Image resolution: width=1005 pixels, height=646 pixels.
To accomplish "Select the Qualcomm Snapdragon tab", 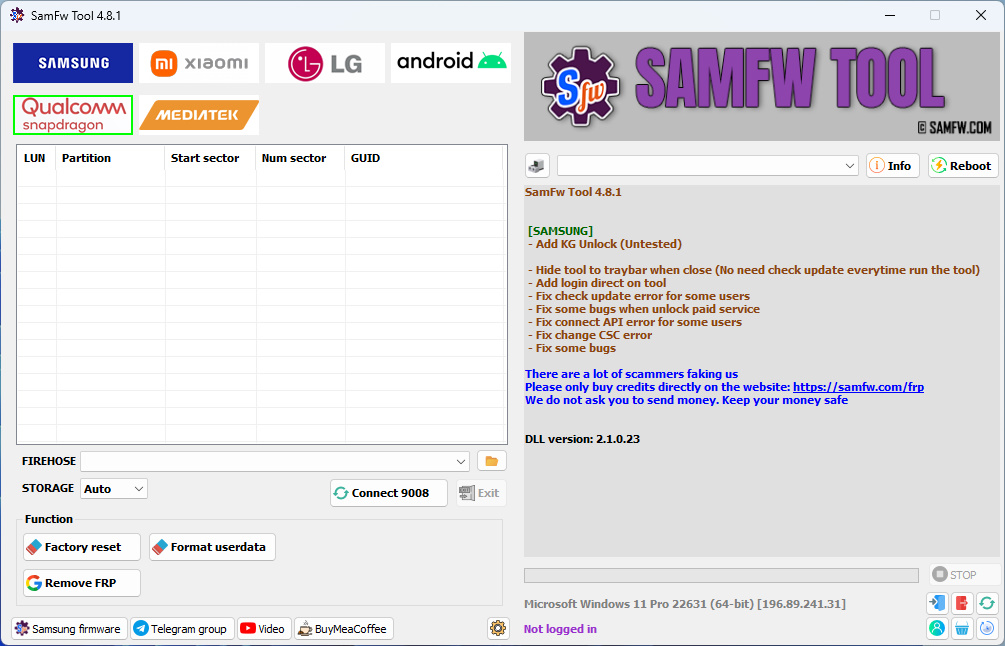I will tap(73, 115).
